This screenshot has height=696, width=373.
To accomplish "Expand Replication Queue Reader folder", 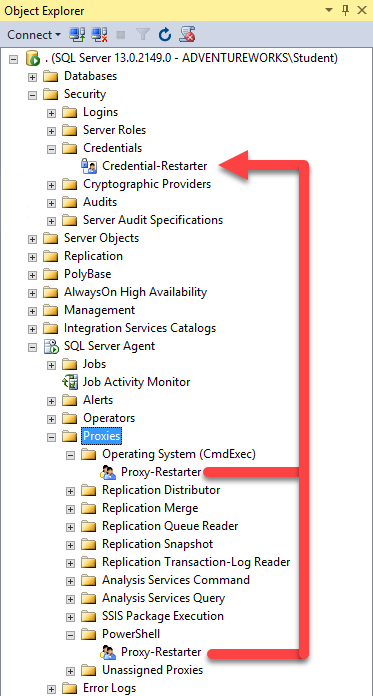I will tap(70, 526).
